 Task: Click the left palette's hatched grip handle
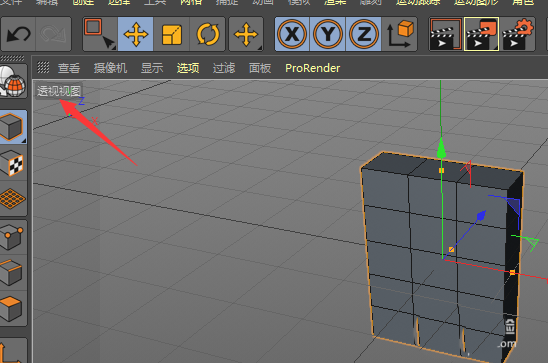click(x=13, y=58)
